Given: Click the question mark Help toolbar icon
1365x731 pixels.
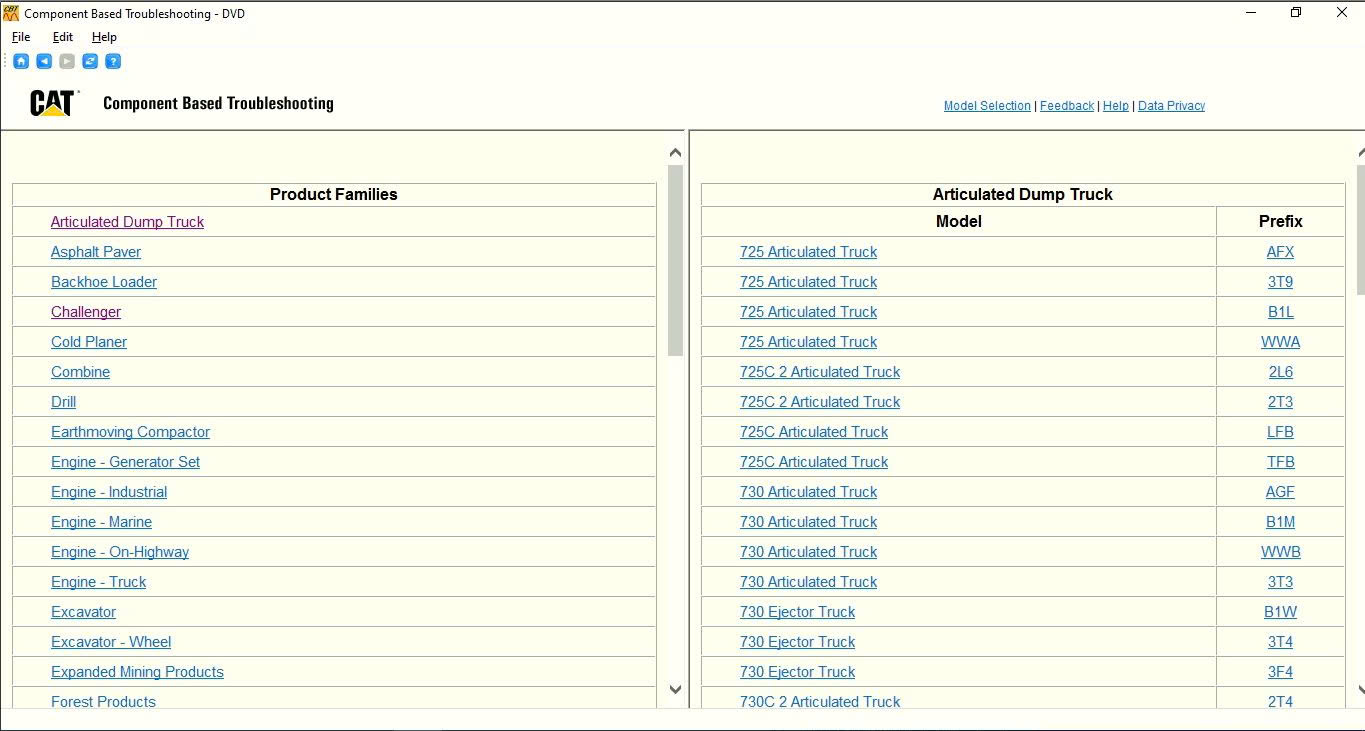Looking at the screenshot, I should tap(113, 61).
